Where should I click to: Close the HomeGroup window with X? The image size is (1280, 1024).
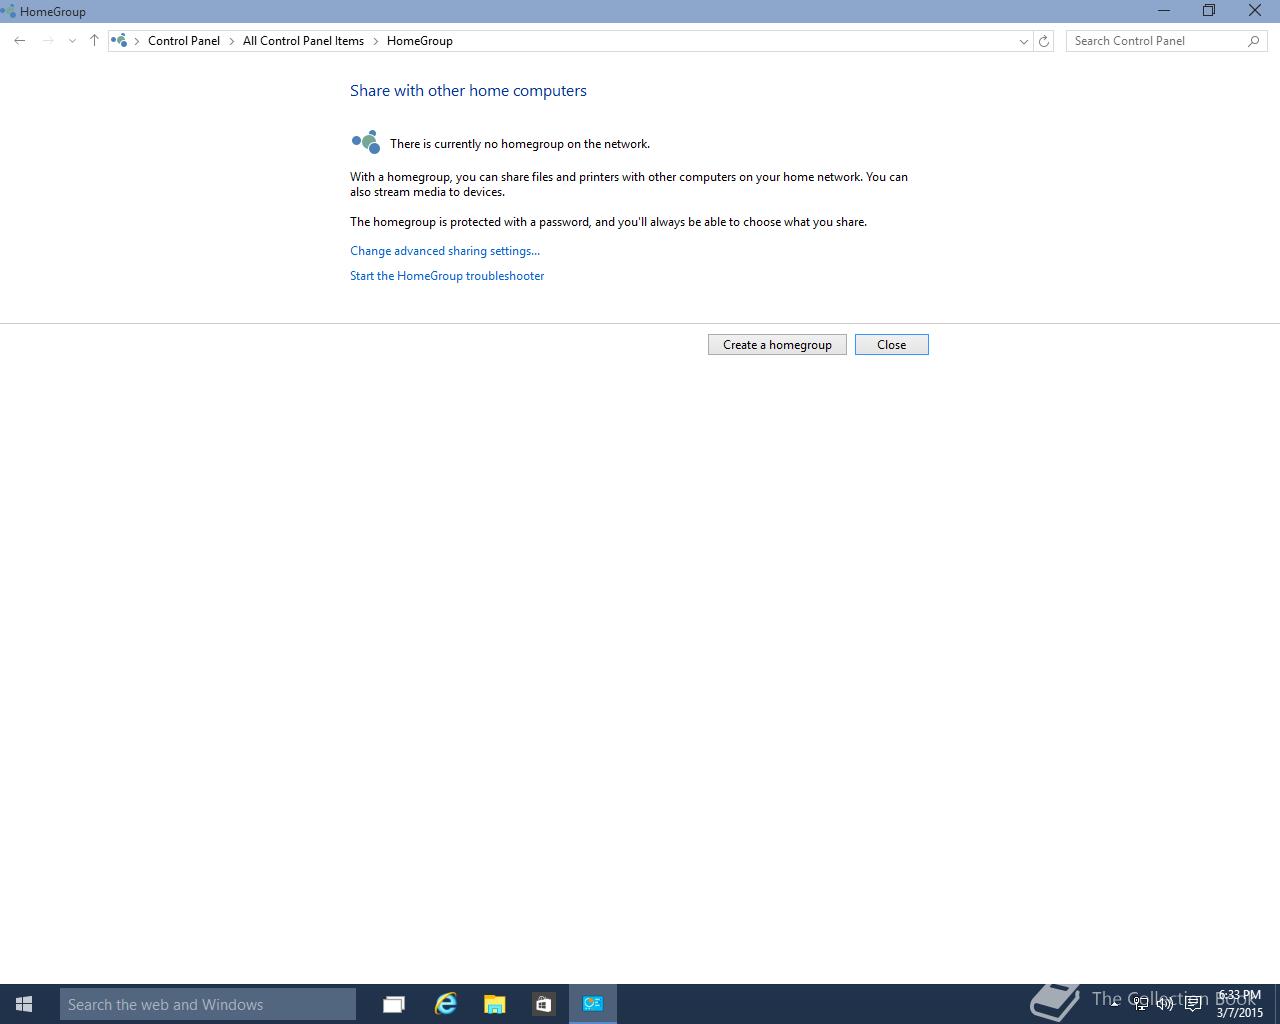pyautogui.click(x=1255, y=11)
